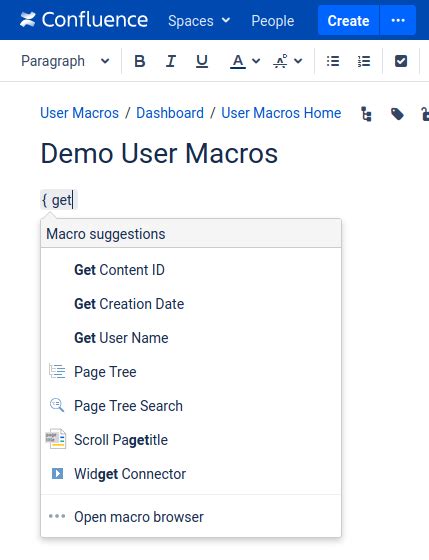Apply bold formatting with the B icon

click(x=140, y=61)
